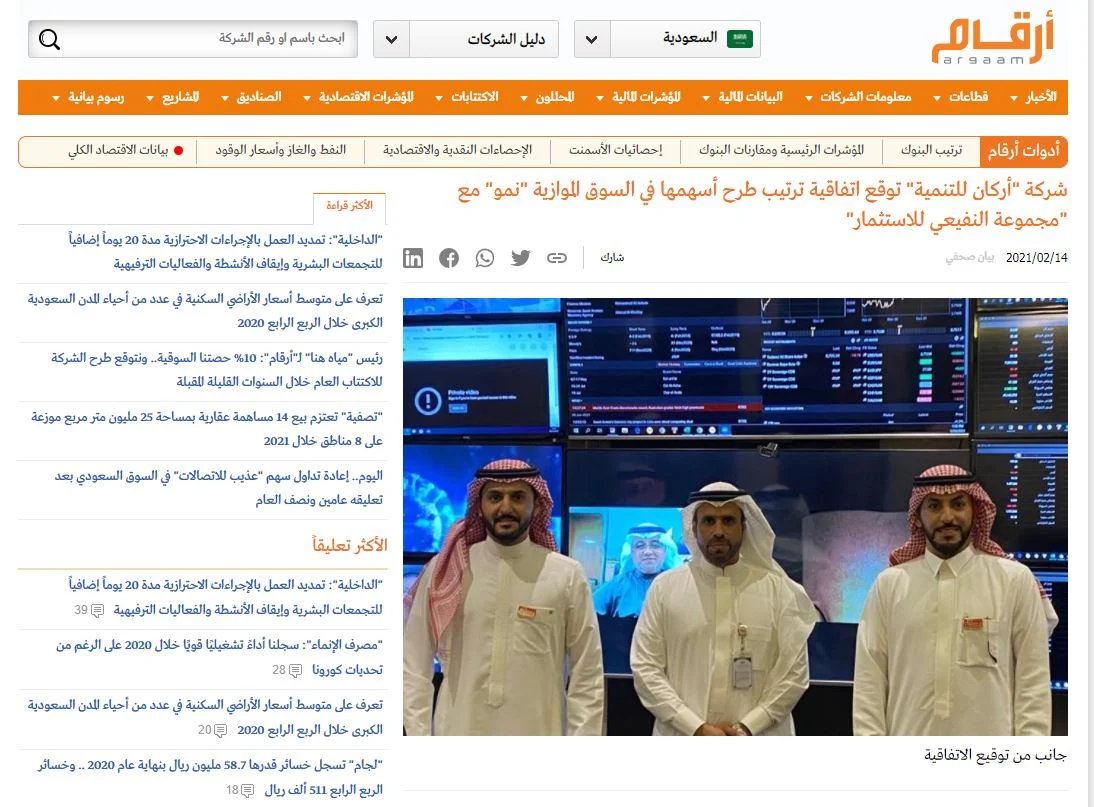This screenshot has width=1094, height=807.
Task: Click caption جانب من توقيع الاتفاقية
Action: tap(996, 755)
